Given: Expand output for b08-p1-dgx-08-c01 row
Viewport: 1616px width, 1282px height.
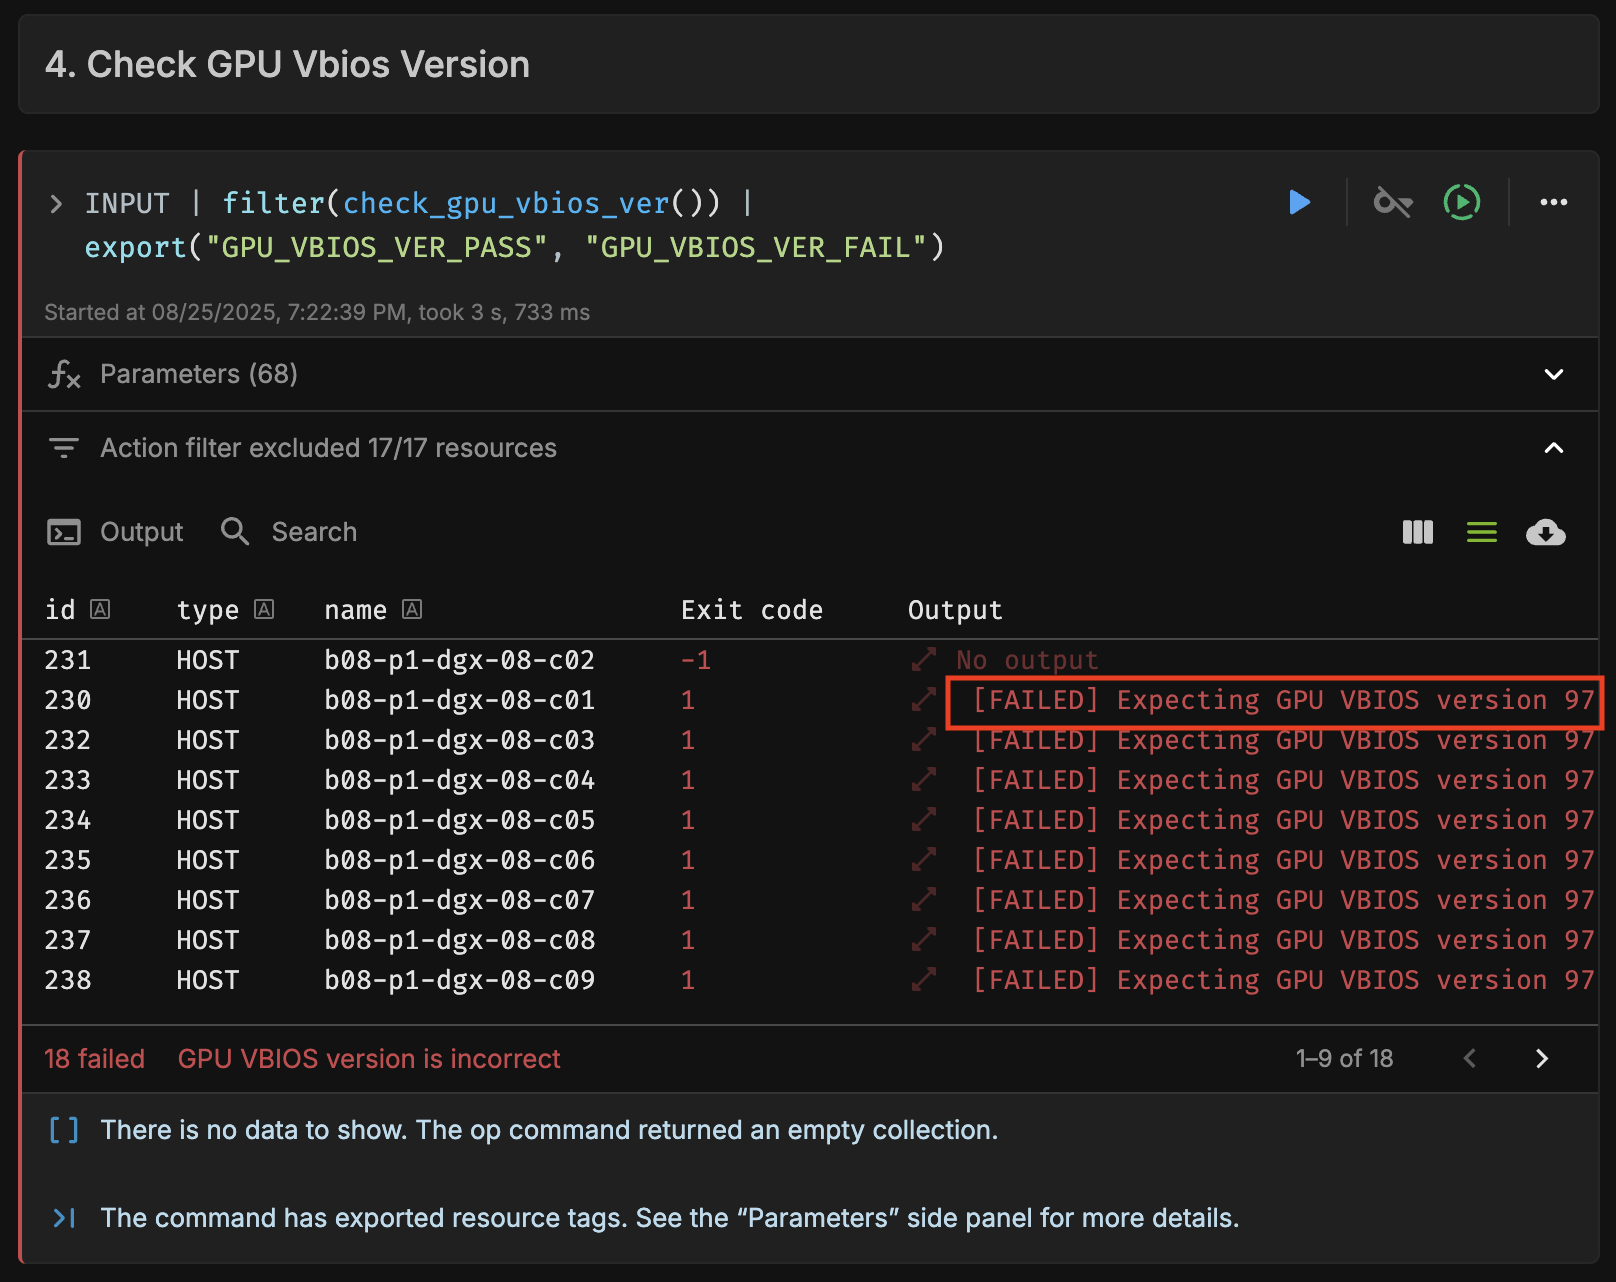Looking at the screenshot, I should tap(923, 700).
